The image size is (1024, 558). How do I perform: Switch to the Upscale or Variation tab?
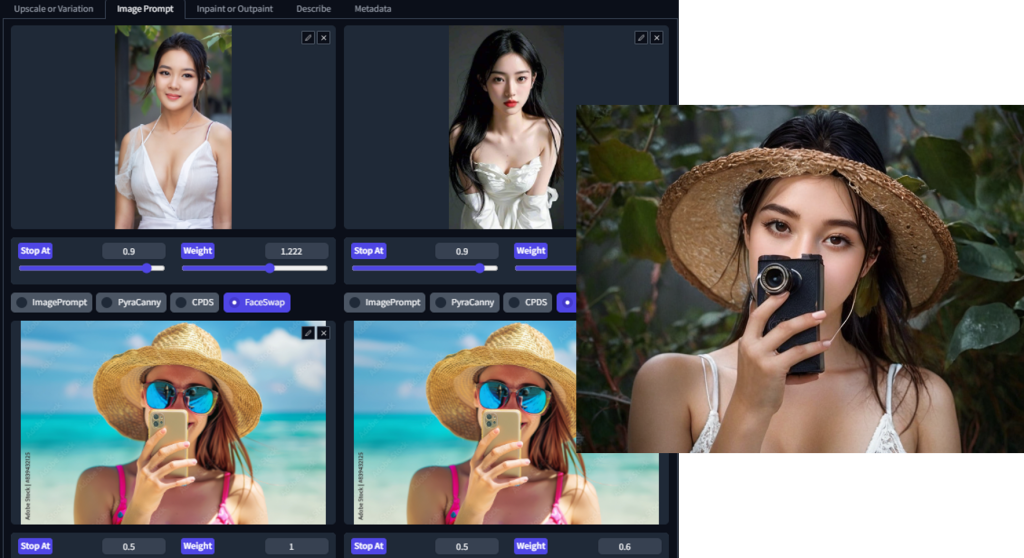53,9
